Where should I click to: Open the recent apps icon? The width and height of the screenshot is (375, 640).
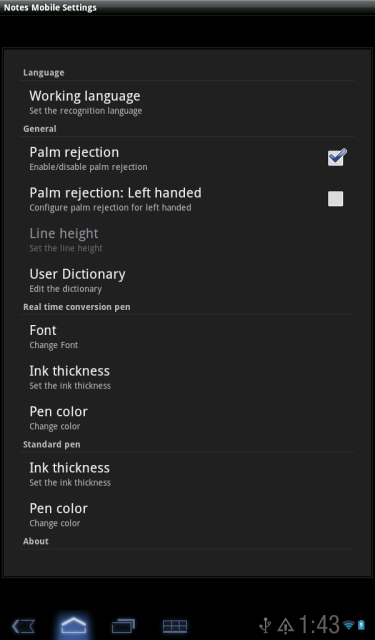(x=123, y=625)
